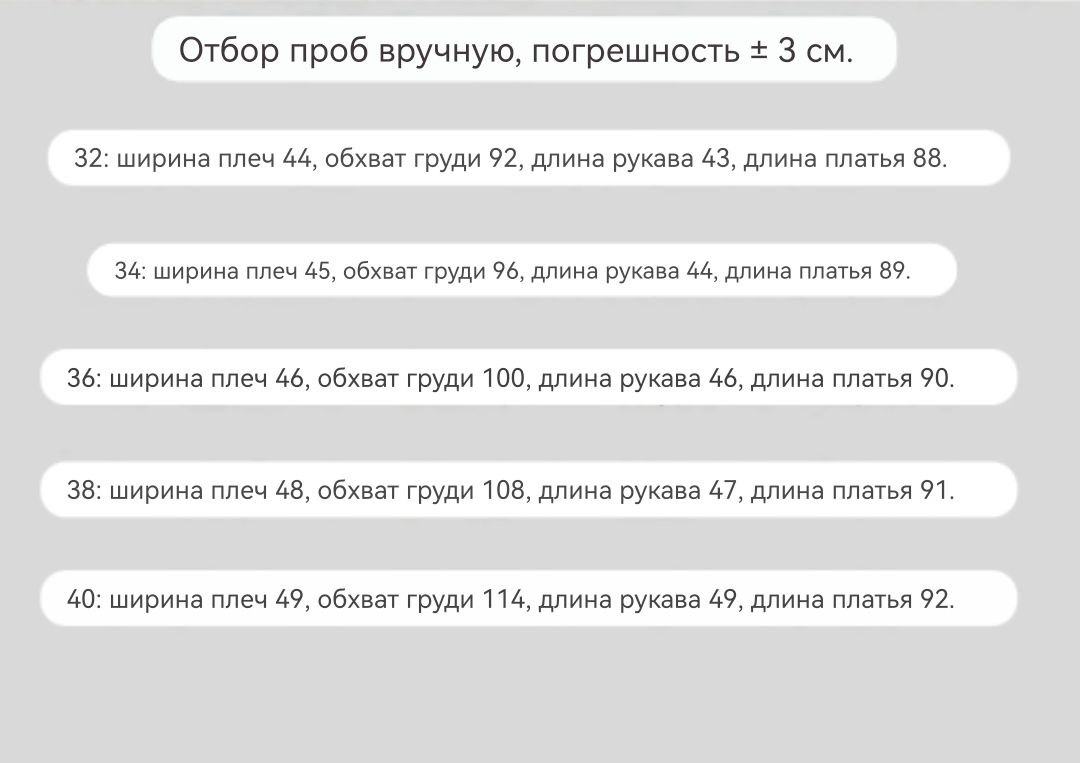Click the text 'длина платья 88'
1080x763 pixels.
[842, 158]
